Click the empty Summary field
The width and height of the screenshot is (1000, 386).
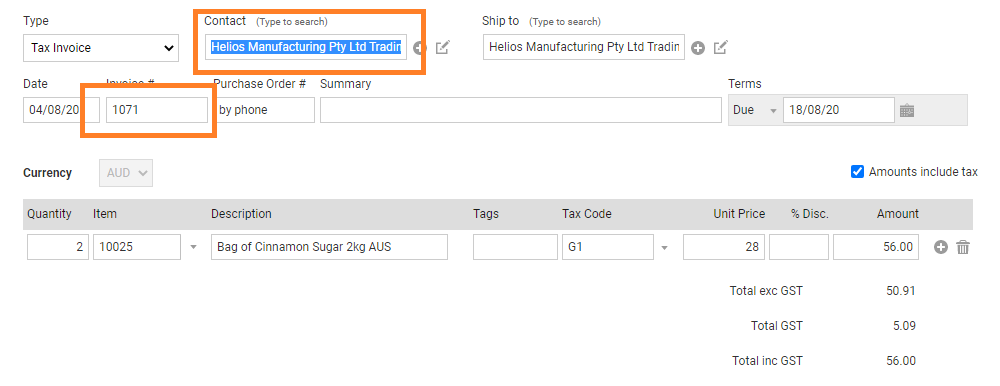tap(520, 110)
